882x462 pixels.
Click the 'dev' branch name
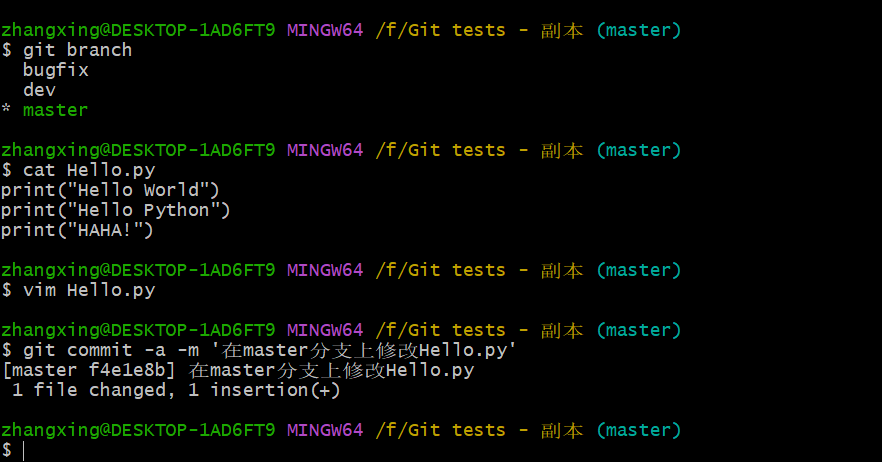point(39,90)
